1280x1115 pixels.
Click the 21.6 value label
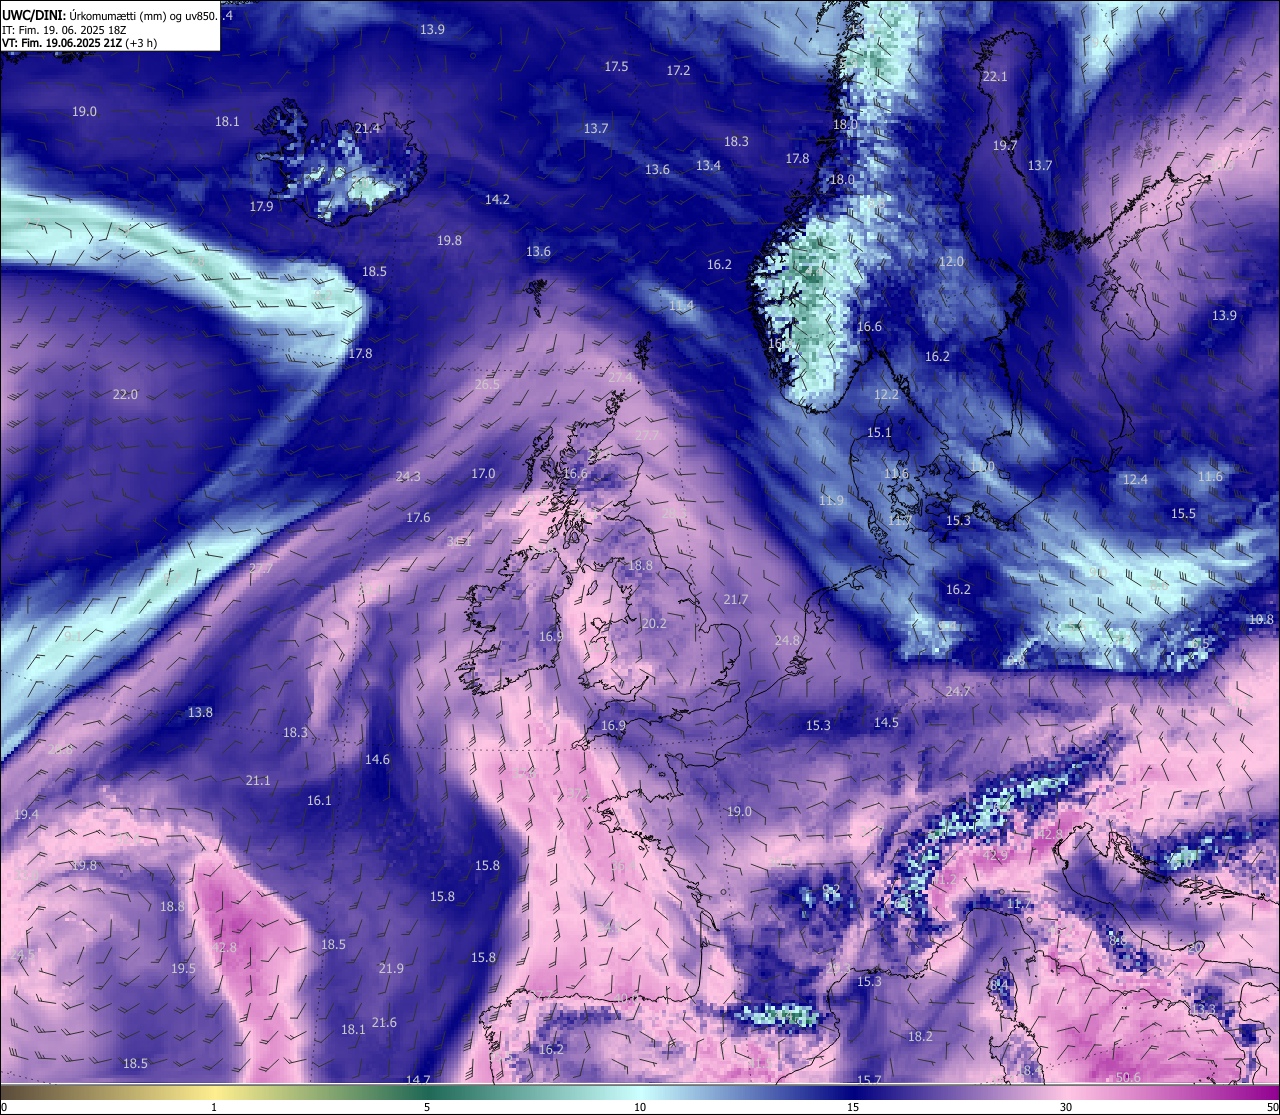click(x=384, y=1022)
